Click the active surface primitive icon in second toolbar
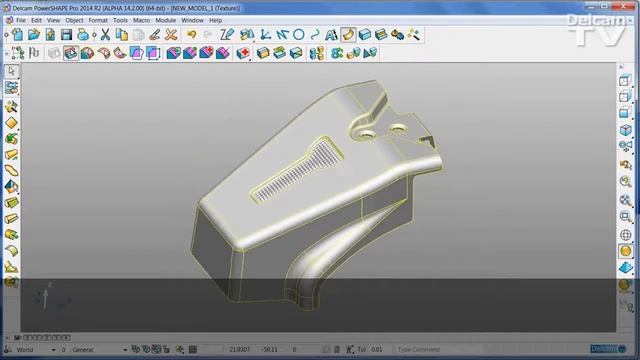Viewport: 640px width, 360px height. (x=71, y=53)
